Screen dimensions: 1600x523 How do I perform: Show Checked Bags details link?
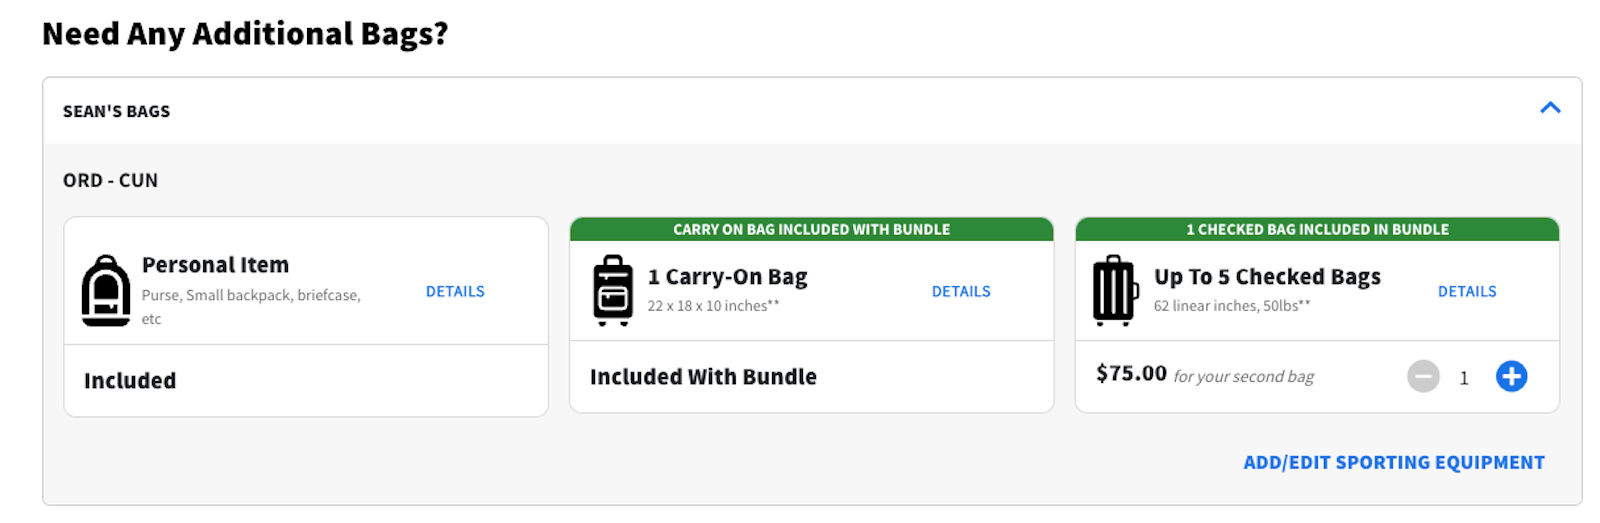point(1467,292)
